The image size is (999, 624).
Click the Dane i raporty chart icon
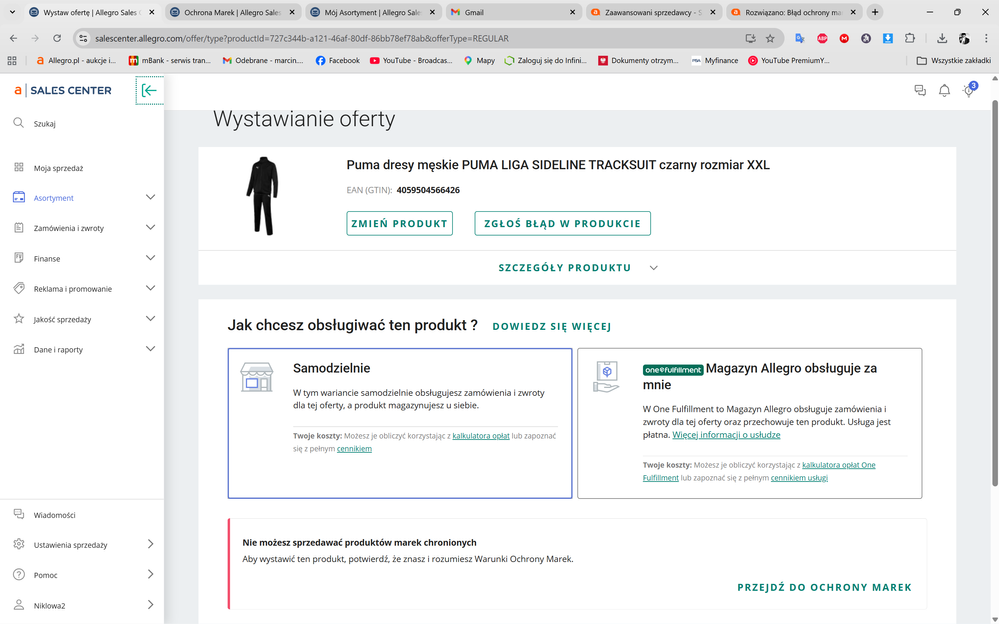tap(18, 349)
